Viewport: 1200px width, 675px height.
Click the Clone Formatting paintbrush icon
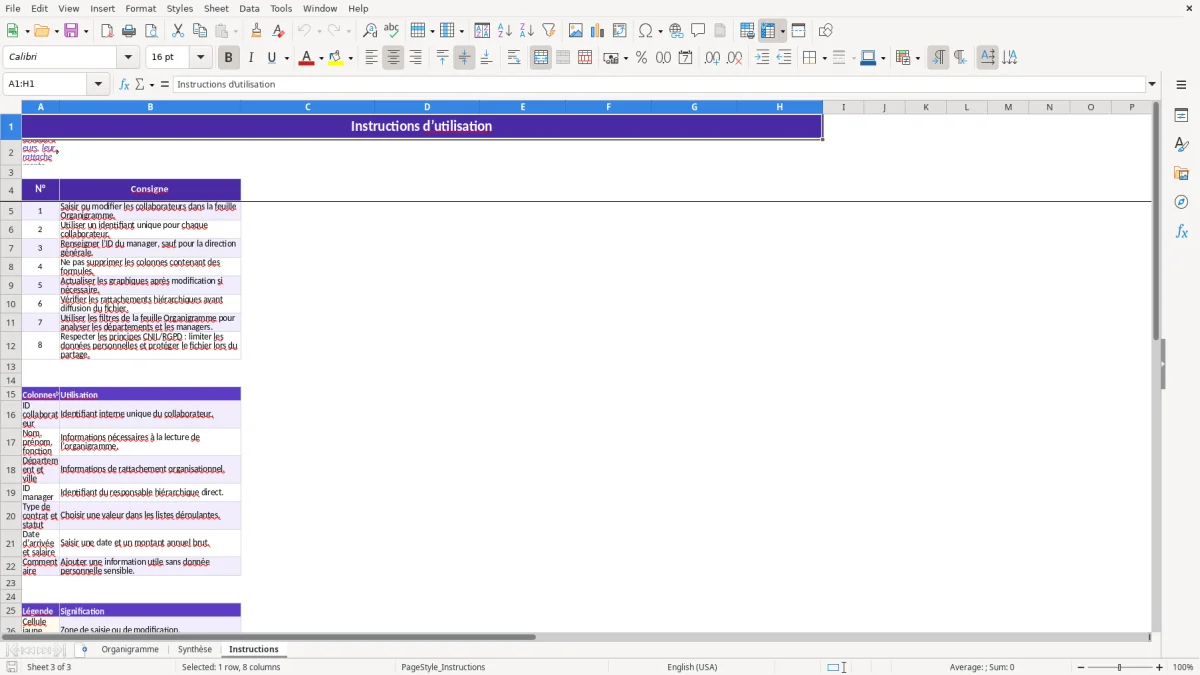[x=256, y=31]
